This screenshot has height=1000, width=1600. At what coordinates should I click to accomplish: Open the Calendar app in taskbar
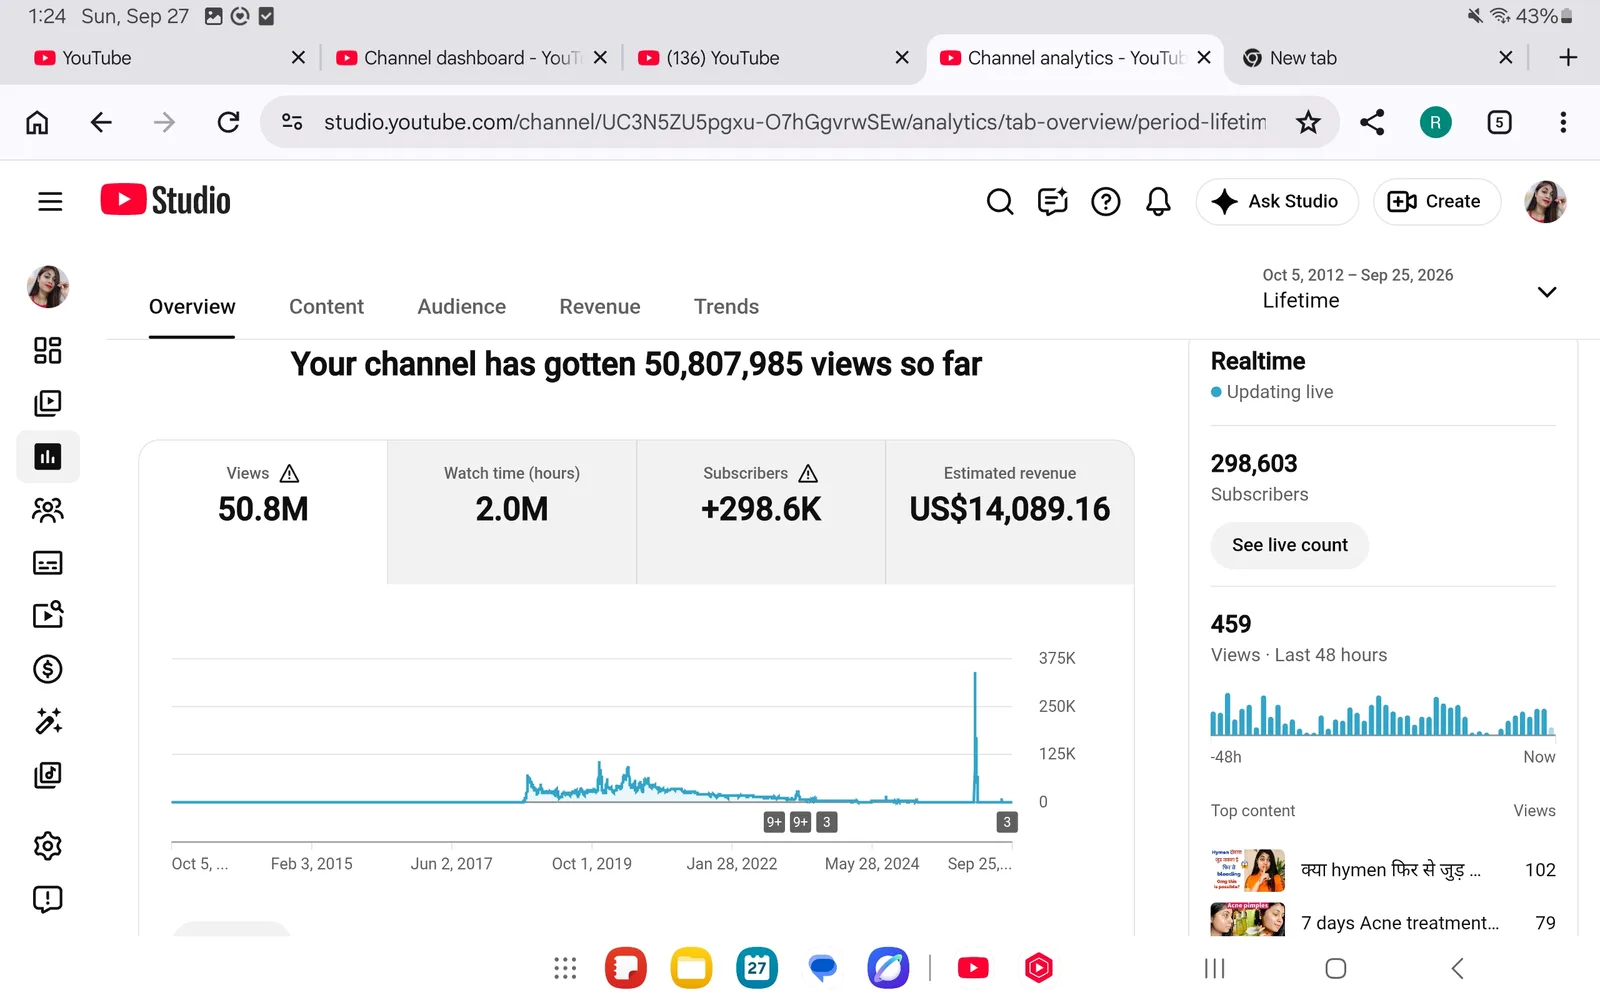point(757,968)
